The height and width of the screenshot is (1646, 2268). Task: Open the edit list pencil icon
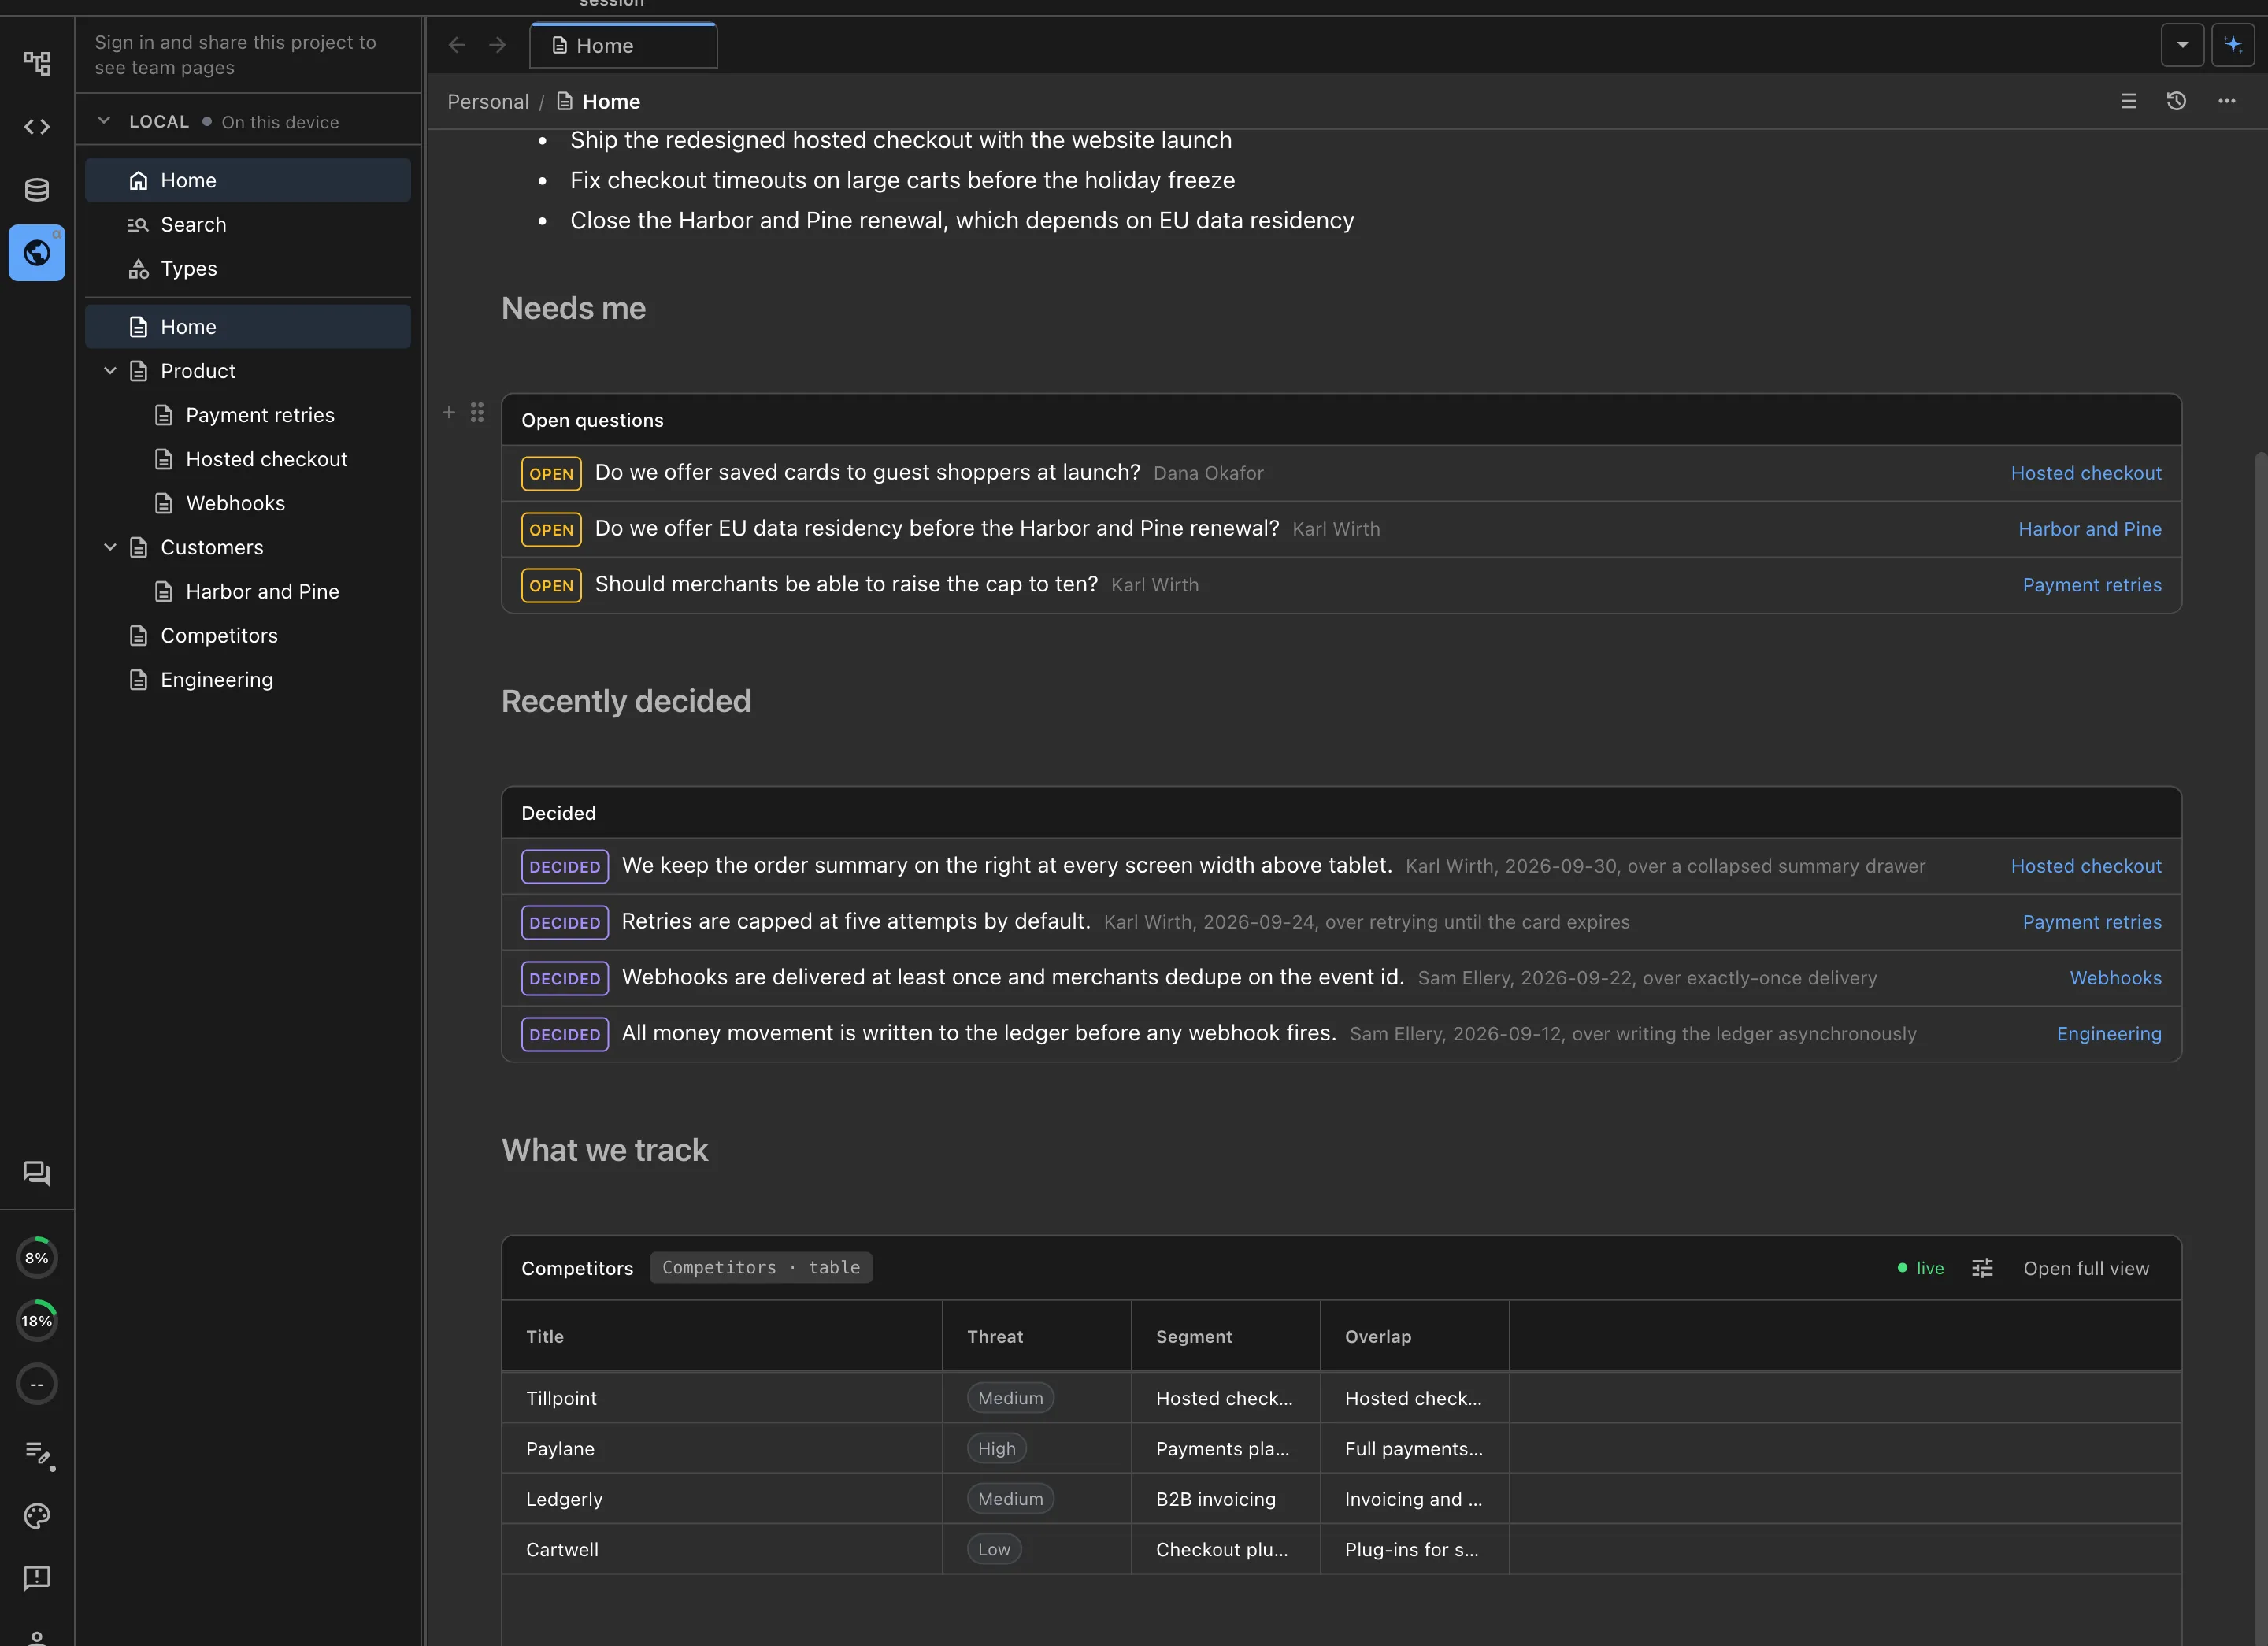(38, 1454)
